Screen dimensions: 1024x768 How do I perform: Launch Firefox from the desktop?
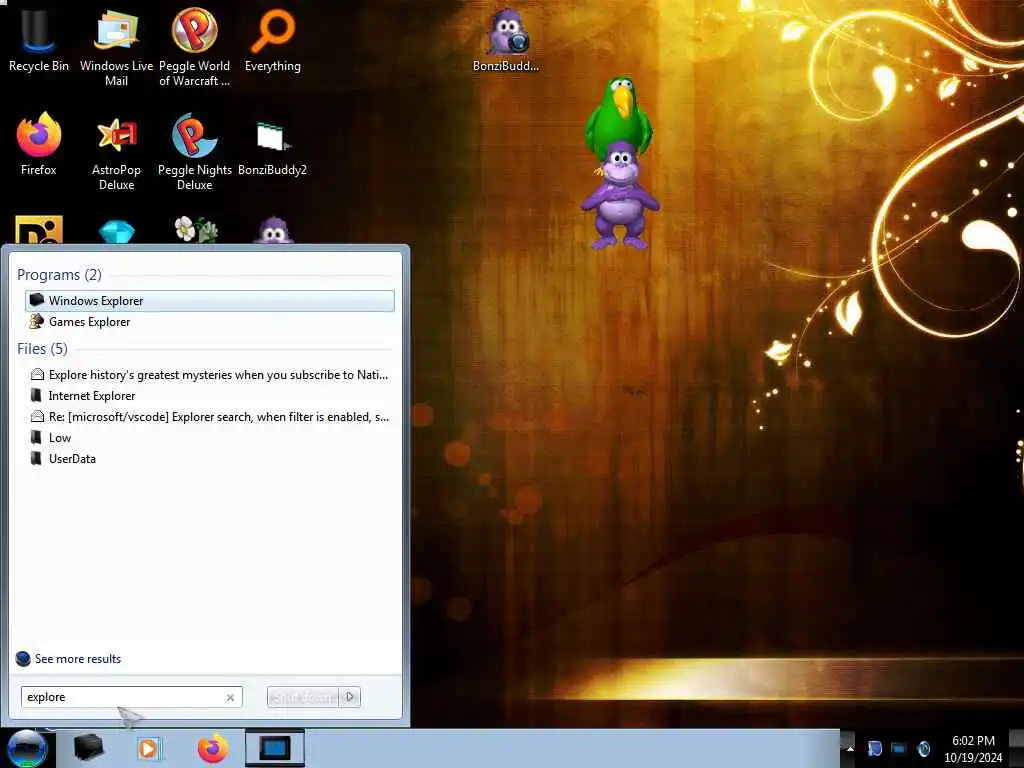39,144
